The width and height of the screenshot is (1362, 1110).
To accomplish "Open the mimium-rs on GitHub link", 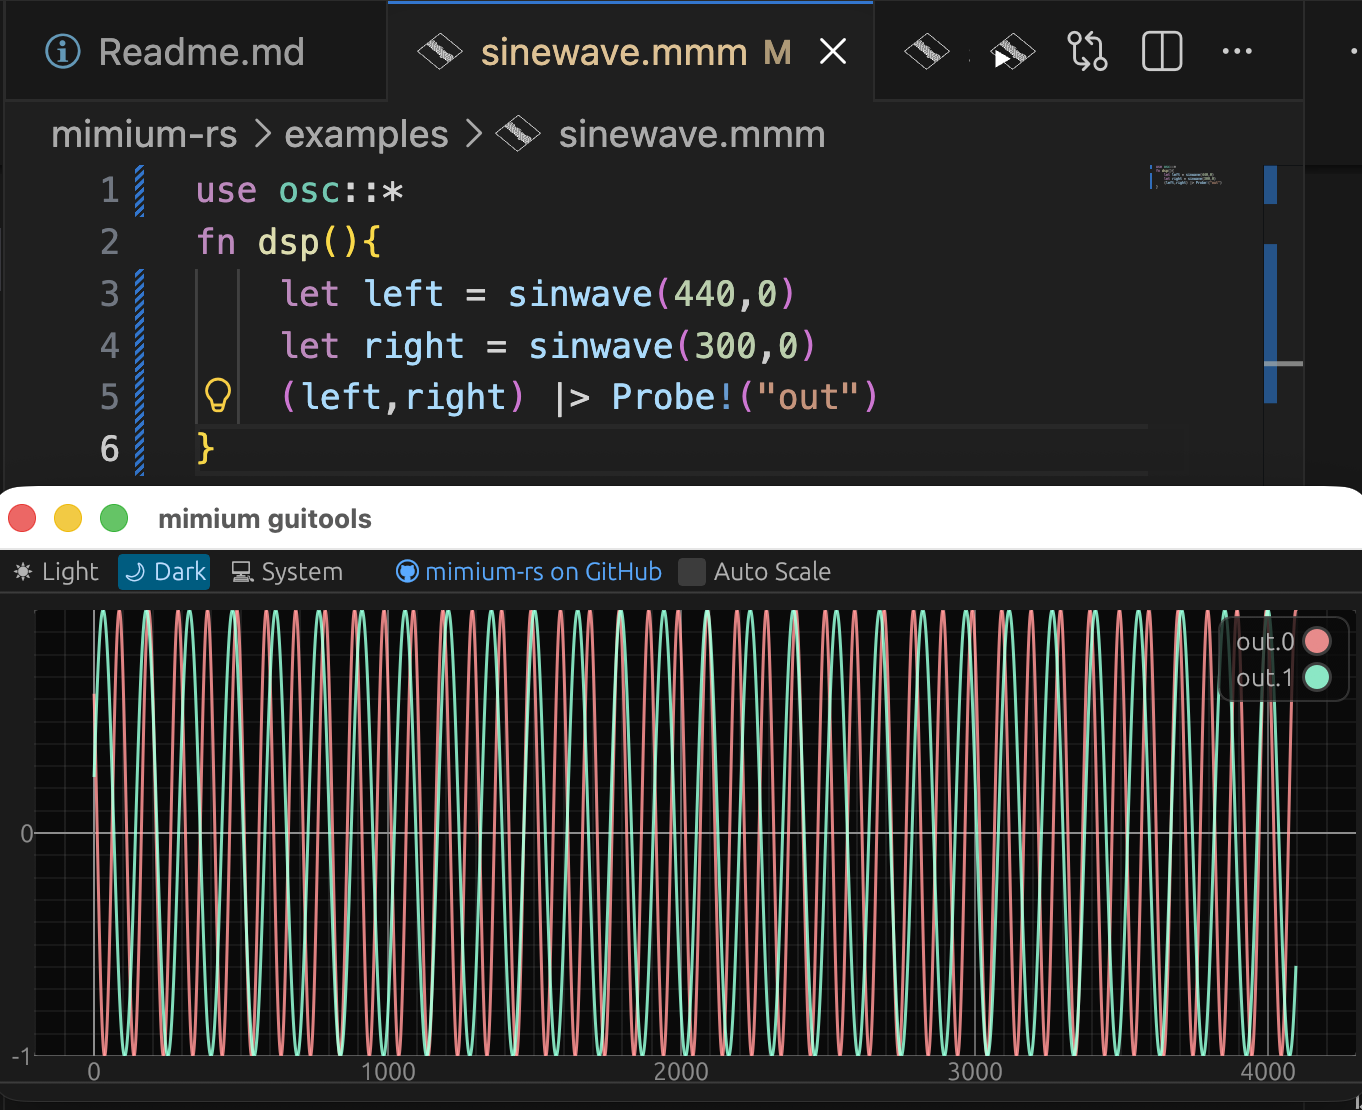I will click(x=543, y=572).
